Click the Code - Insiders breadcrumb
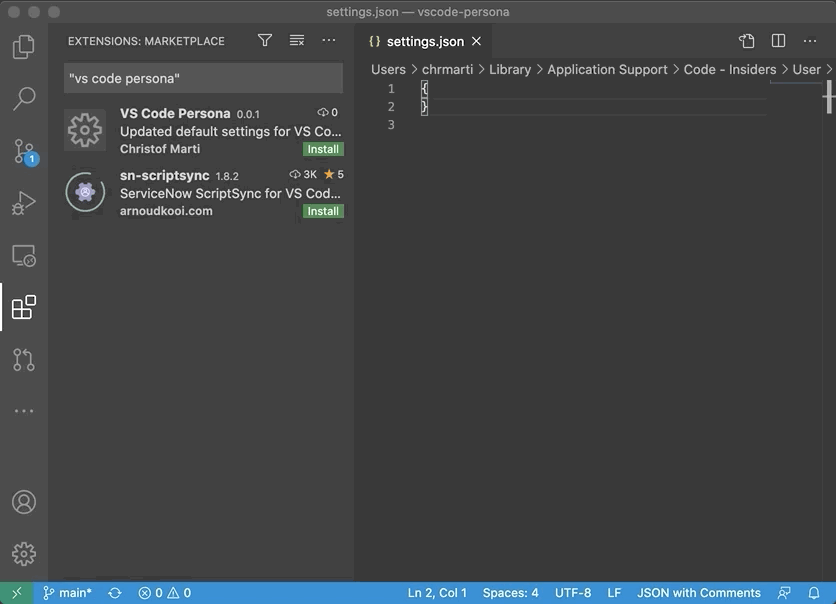836x604 pixels. coord(730,70)
